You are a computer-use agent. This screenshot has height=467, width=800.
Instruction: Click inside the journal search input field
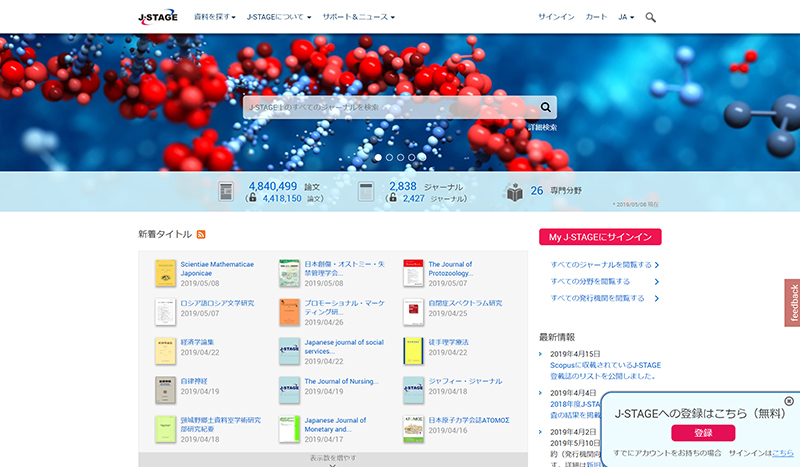390,107
